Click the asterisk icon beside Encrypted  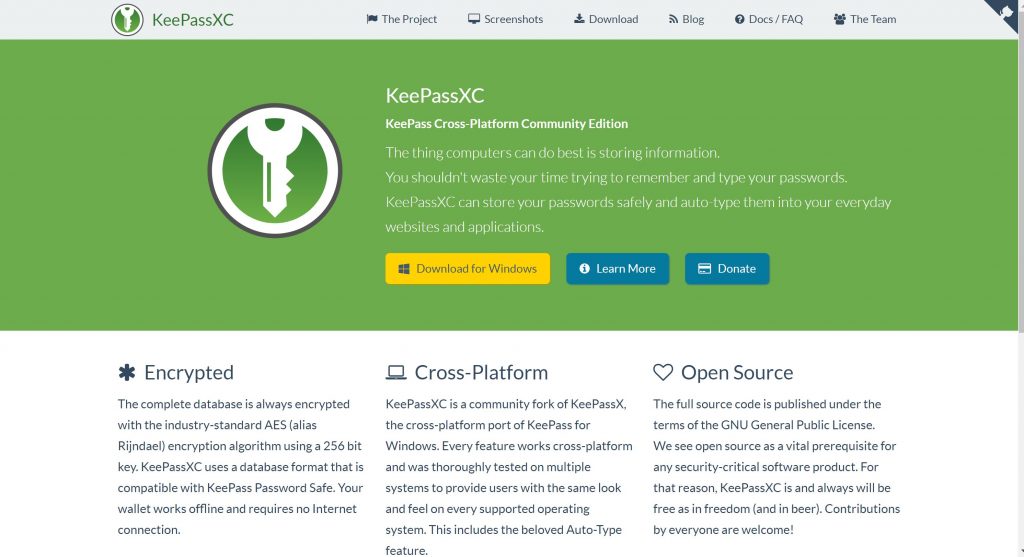coord(127,372)
